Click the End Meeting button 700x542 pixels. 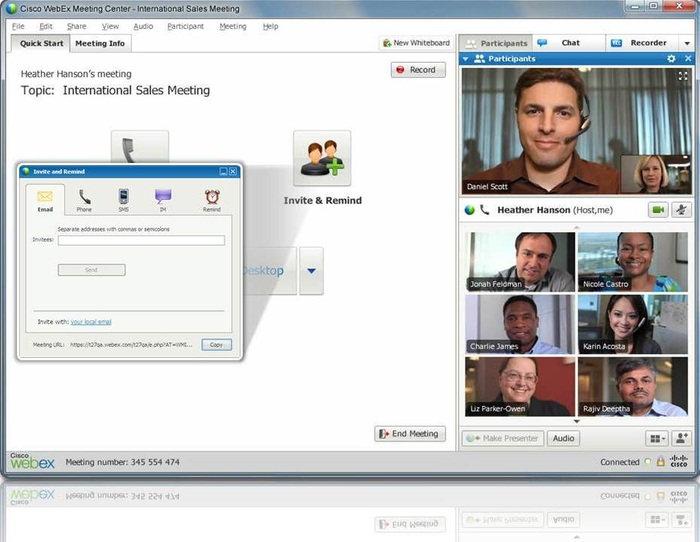point(410,434)
